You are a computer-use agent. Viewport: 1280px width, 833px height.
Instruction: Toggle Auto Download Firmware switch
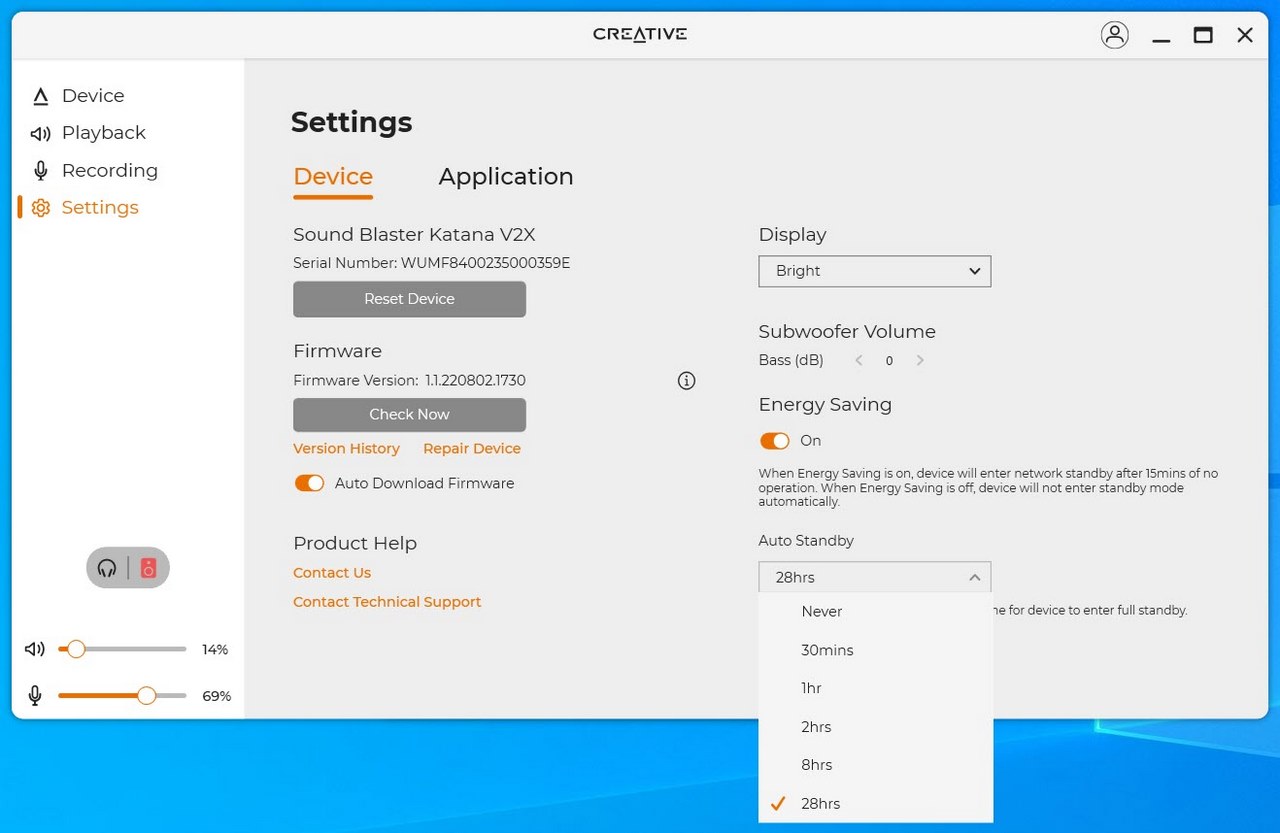[x=309, y=483]
